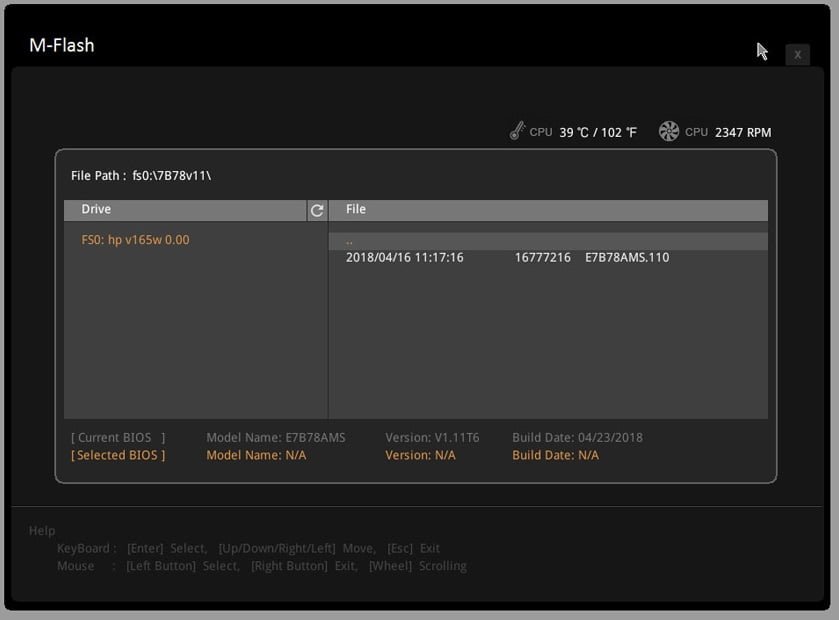
Task: Click current Model Name: E7B78AMS text
Action: coord(275,438)
